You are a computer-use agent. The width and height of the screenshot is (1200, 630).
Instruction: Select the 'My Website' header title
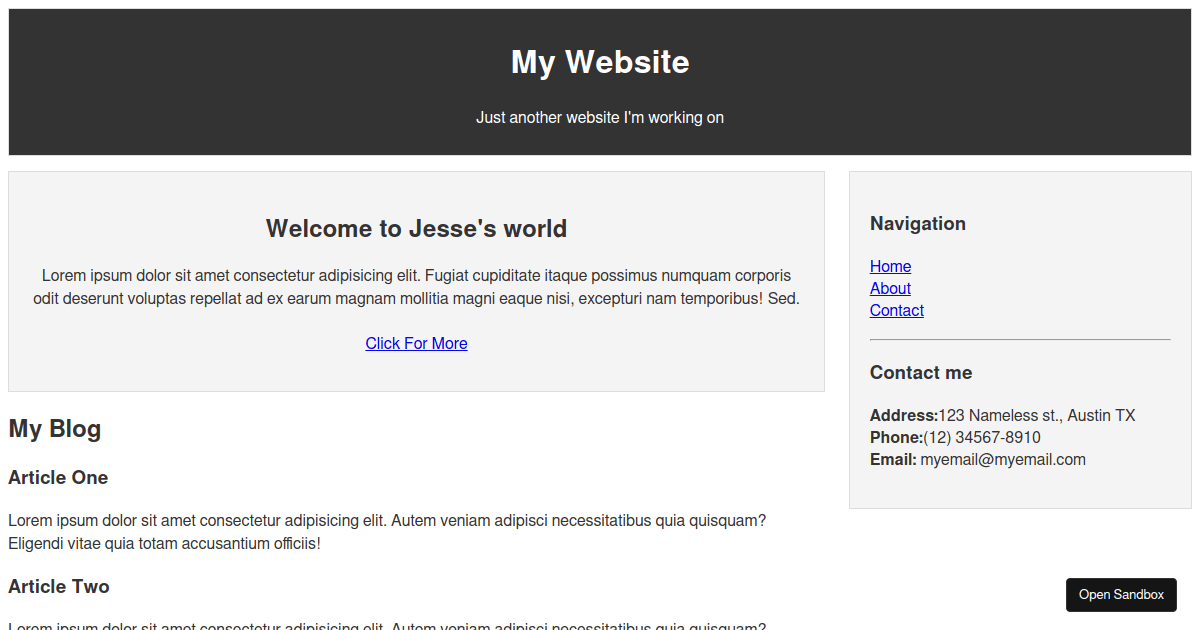pyautogui.click(x=600, y=62)
